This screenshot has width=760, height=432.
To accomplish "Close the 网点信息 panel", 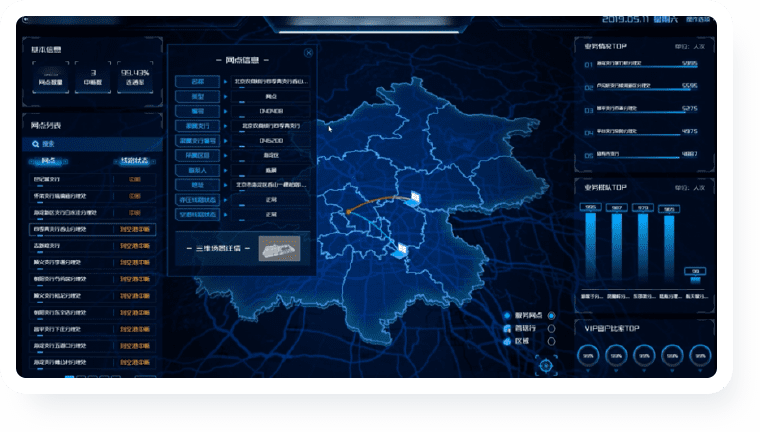I will point(308,53).
